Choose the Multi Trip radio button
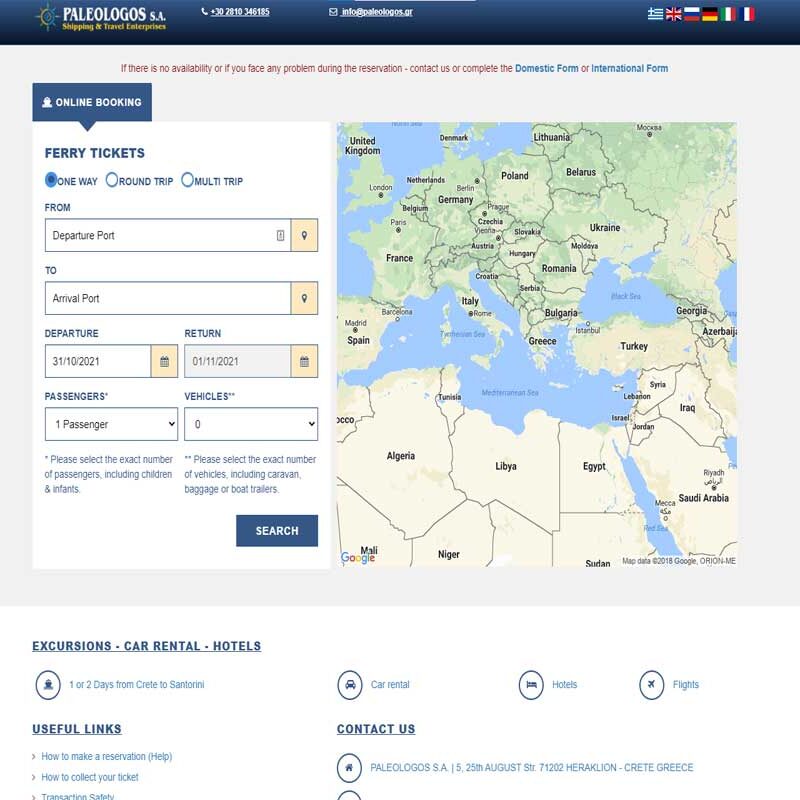 (188, 181)
